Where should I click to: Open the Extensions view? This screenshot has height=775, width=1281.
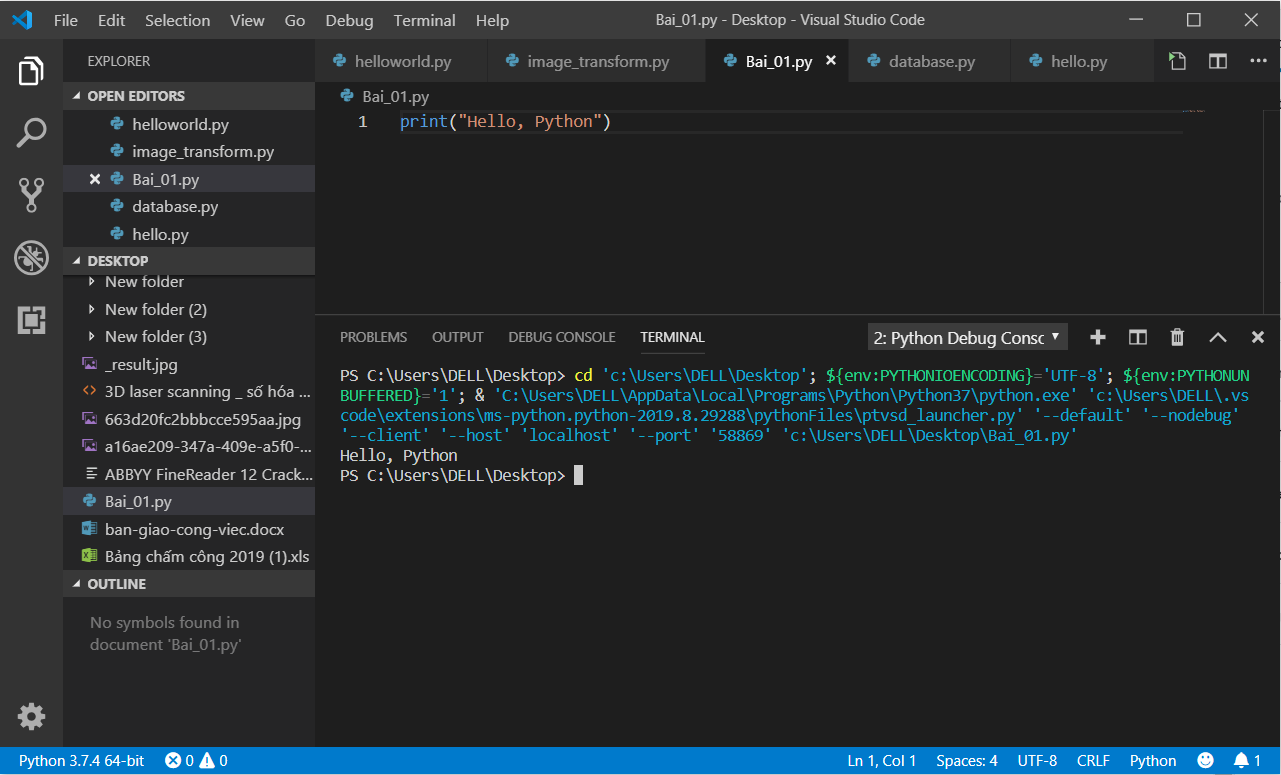coord(31,320)
